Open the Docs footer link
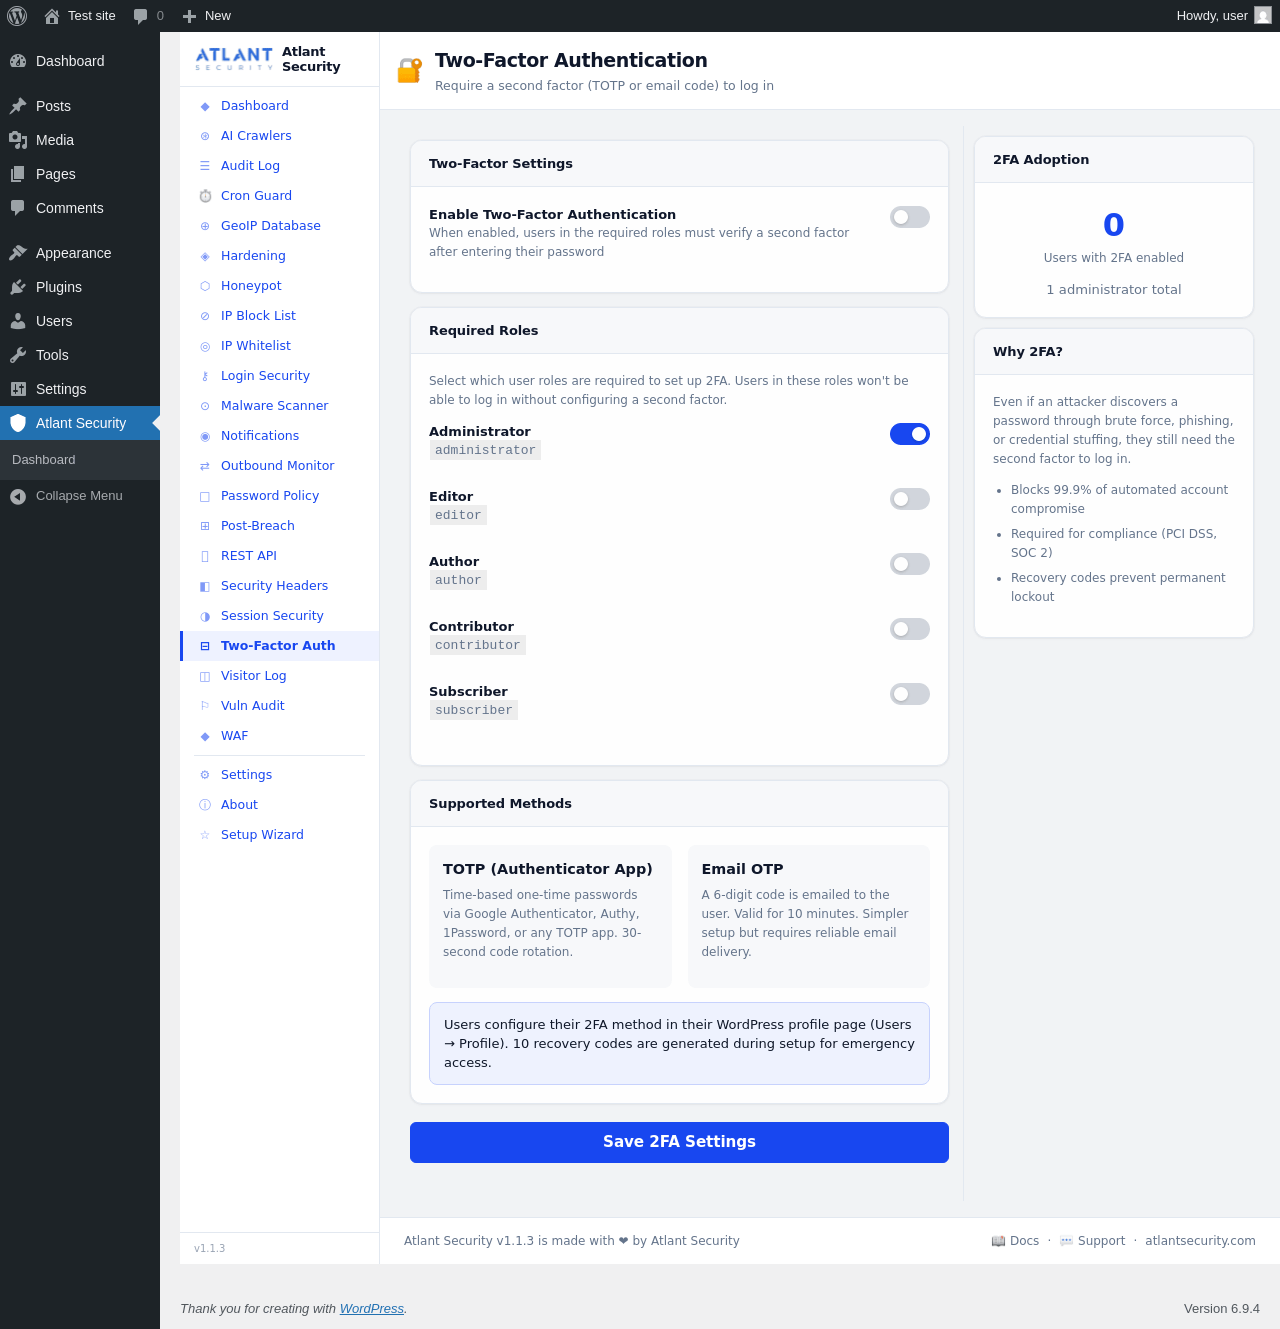This screenshot has height=1329, width=1280. 1015,1241
